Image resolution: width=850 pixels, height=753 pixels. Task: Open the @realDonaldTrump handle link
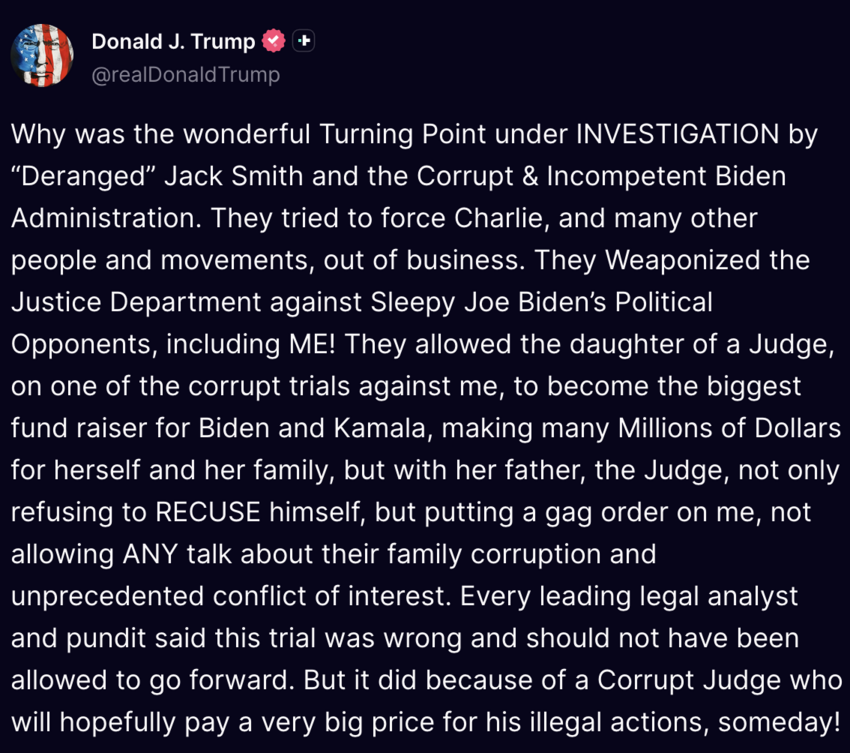coord(185,75)
